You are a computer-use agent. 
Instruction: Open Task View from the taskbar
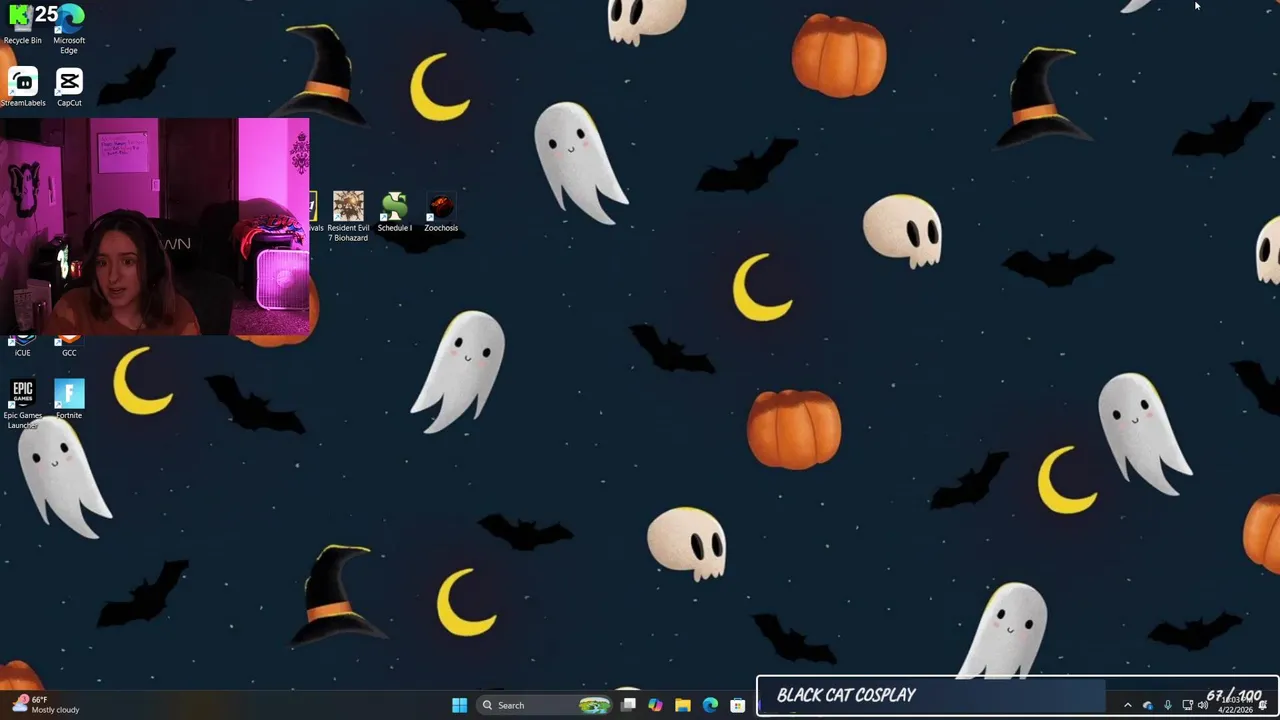click(x=628, y=705)
